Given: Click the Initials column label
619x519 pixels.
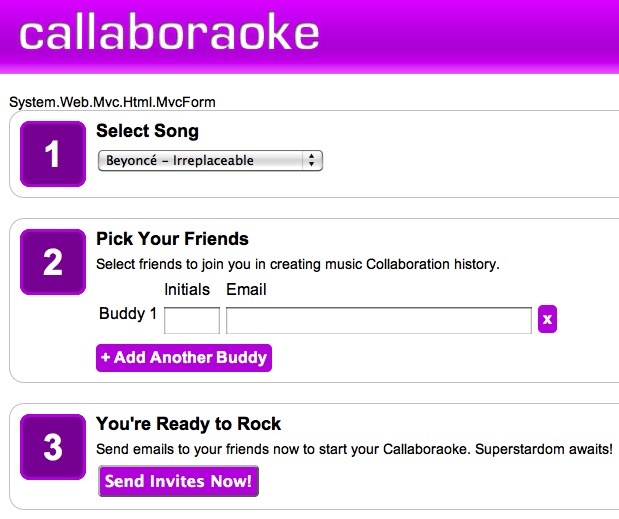Looking at the screenshot, I should (187, 290).
